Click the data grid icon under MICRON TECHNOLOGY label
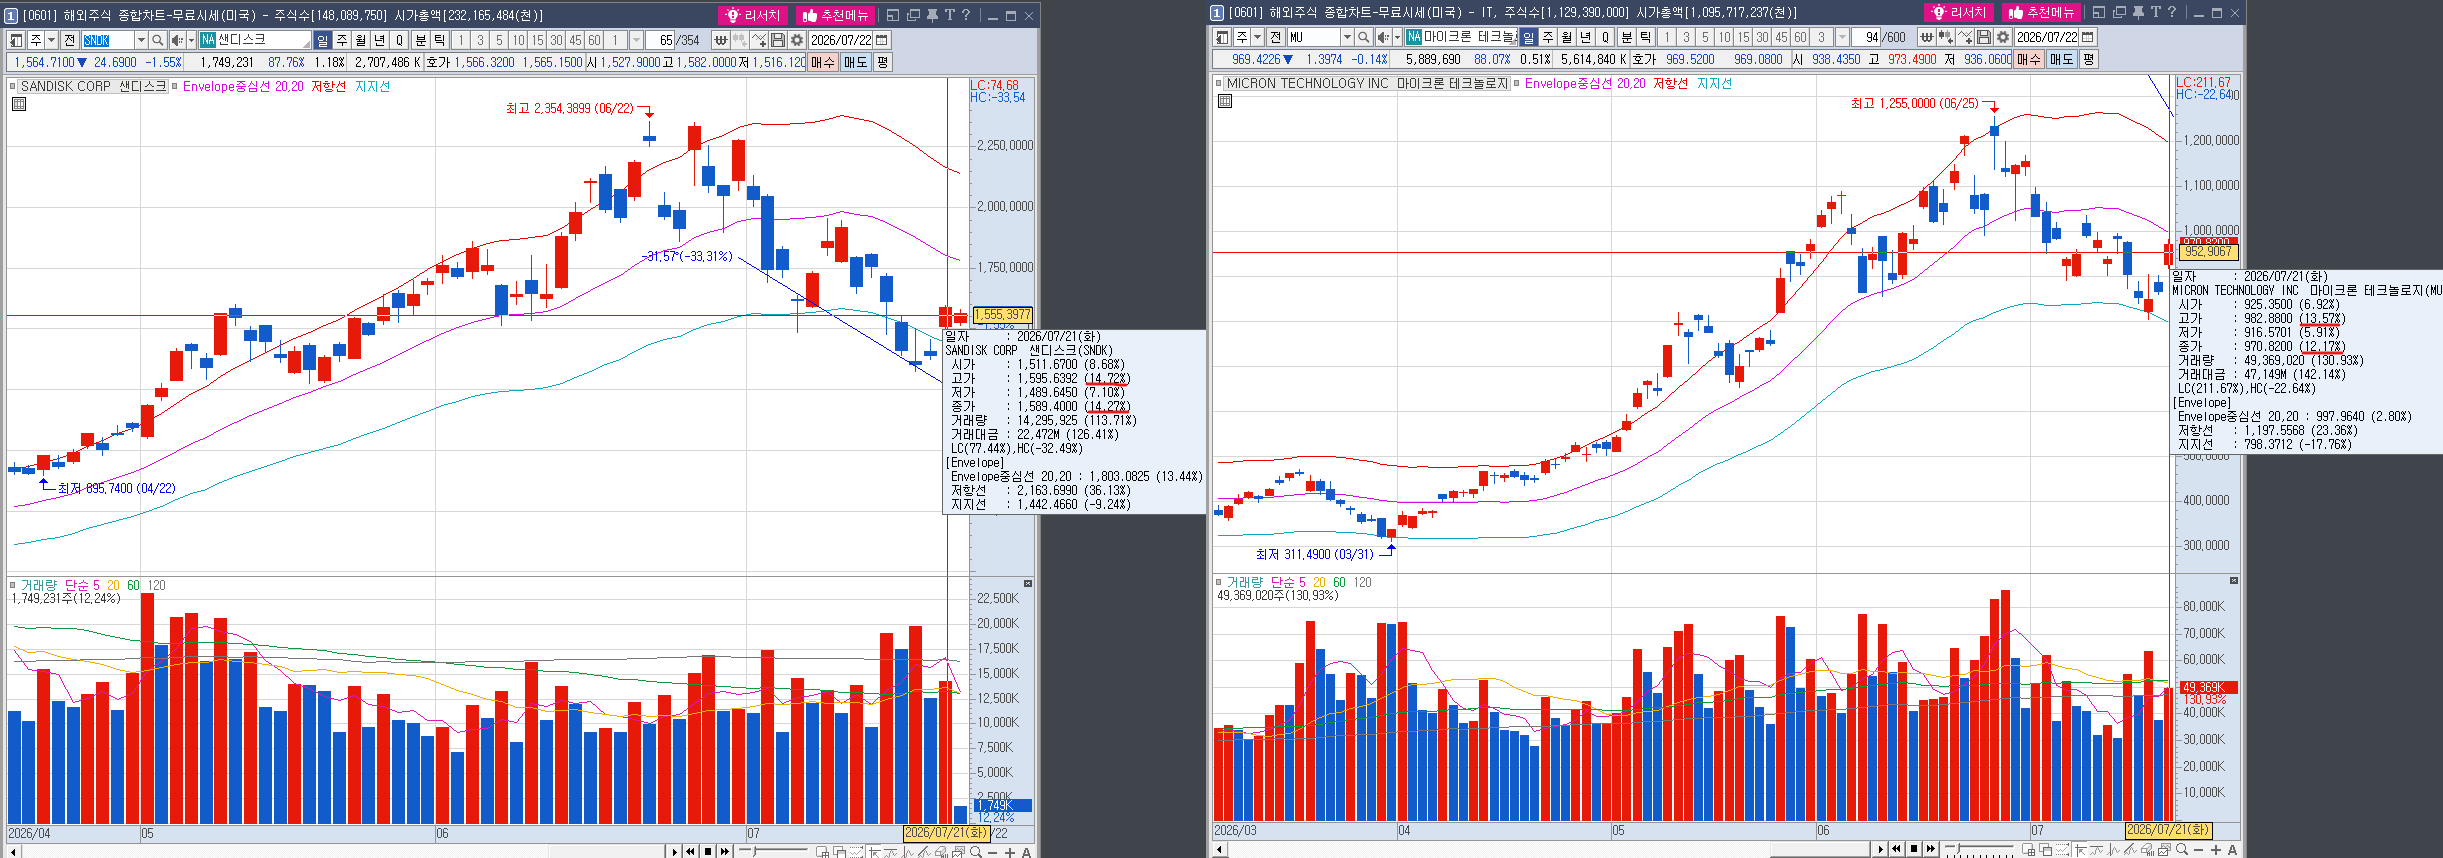The image size is (2443, 858). click(1224, 100)
